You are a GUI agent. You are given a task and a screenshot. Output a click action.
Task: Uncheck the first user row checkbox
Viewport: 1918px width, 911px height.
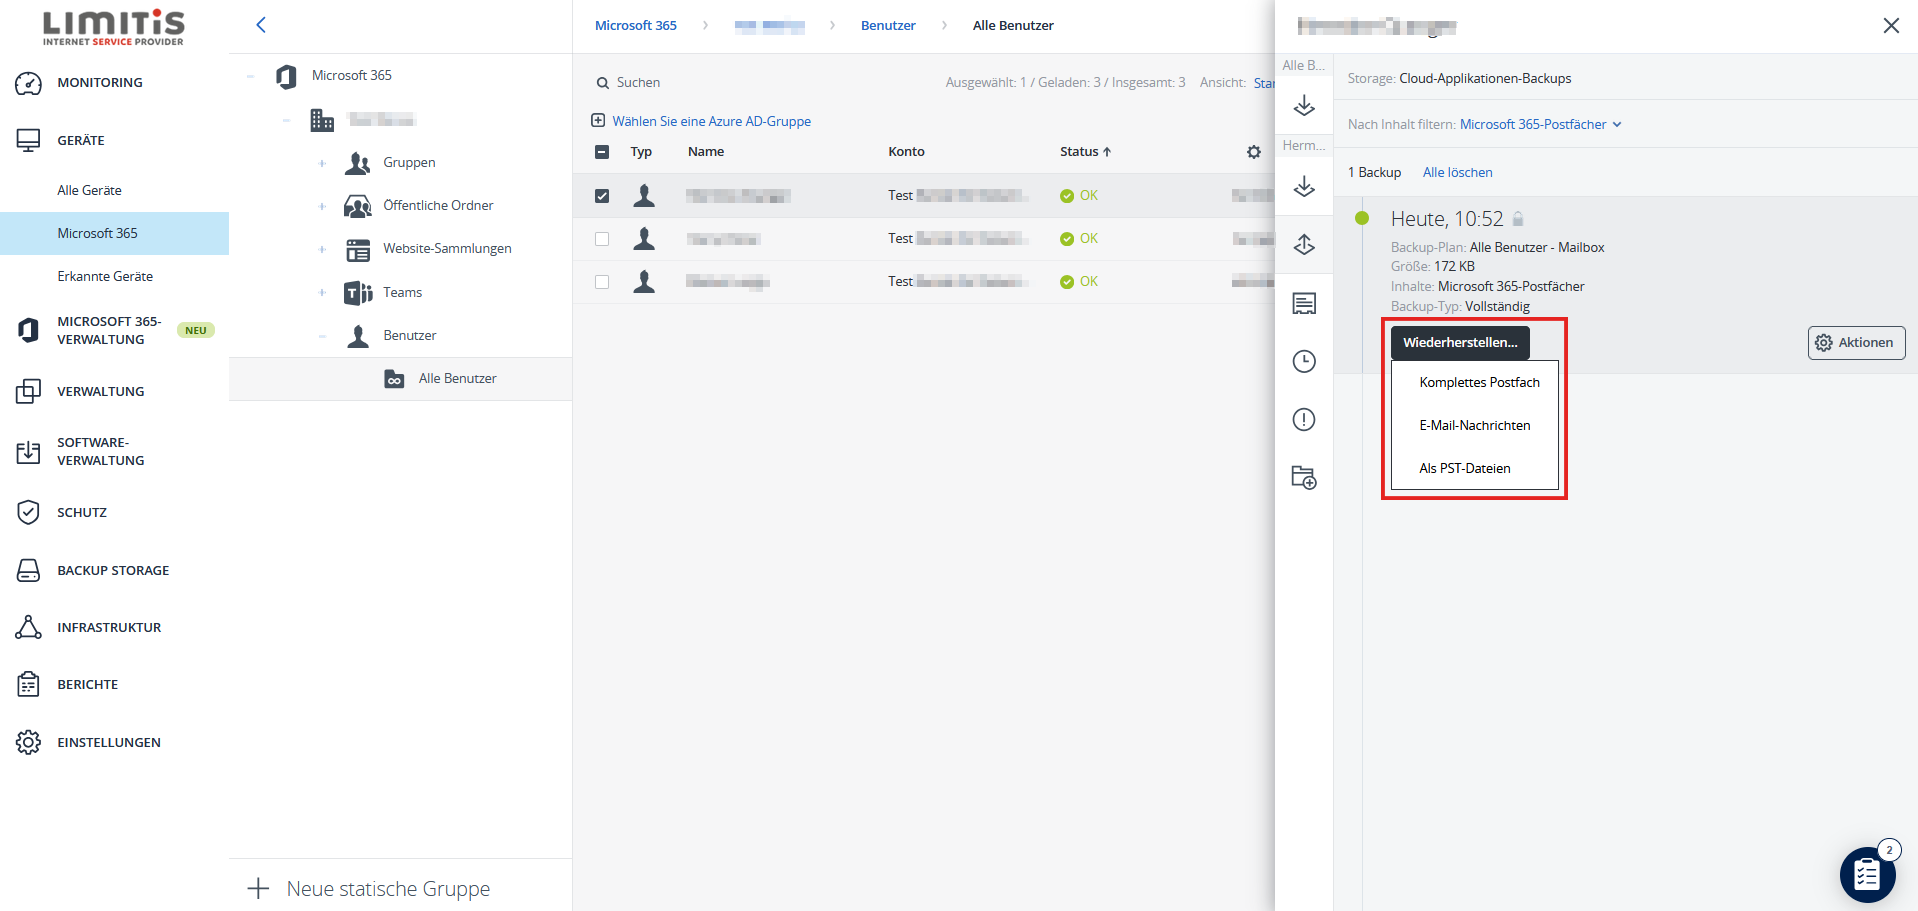point(602,196)
